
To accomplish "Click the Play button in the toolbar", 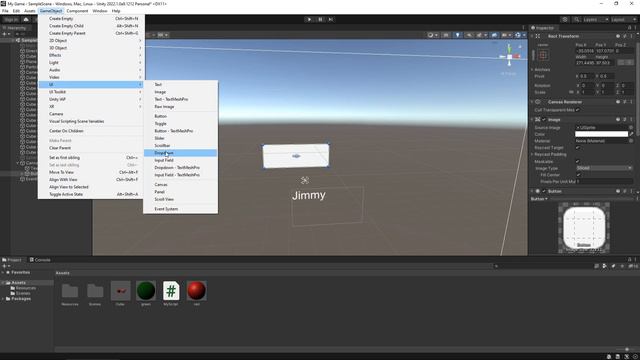I will coord(309,19).
